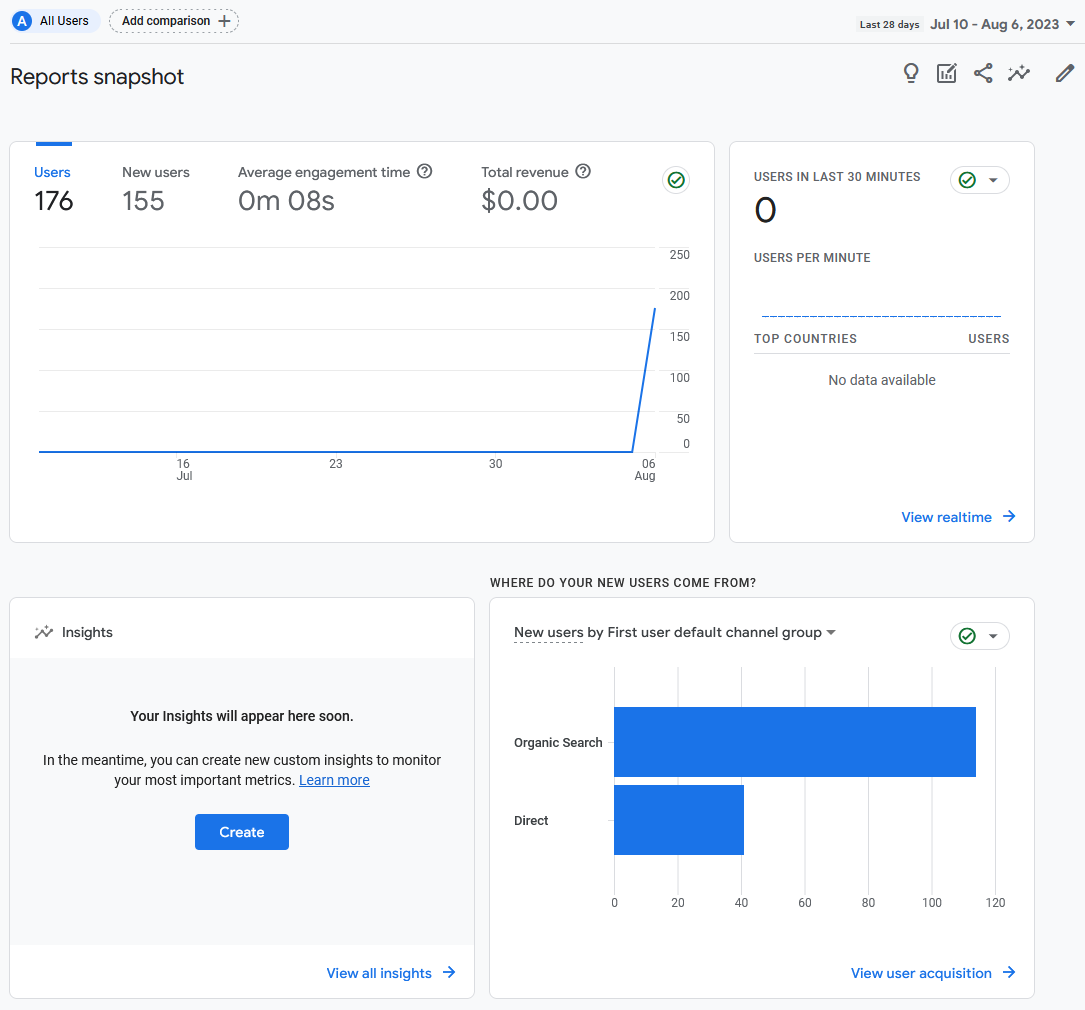The height and width of the screenshot is (1010, 1085).
Task: Click the green data quality badge on metrics card
Action: (676, 180)
